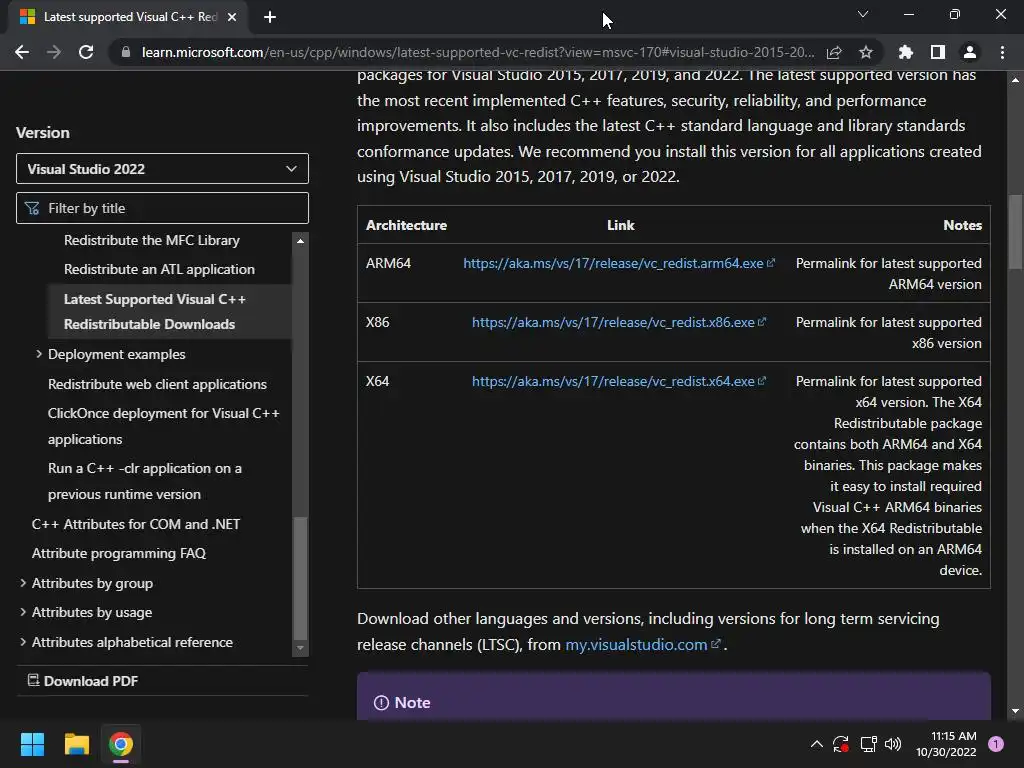Open Redistribute web client applications

157,384
